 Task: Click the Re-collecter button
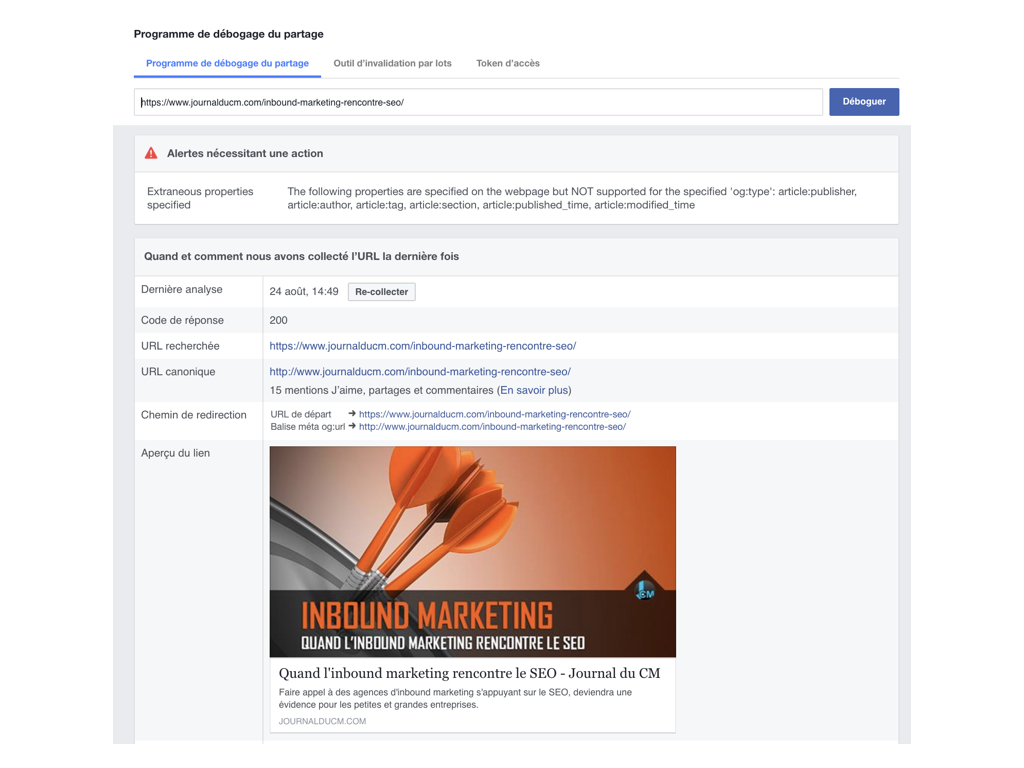point(381,292)
